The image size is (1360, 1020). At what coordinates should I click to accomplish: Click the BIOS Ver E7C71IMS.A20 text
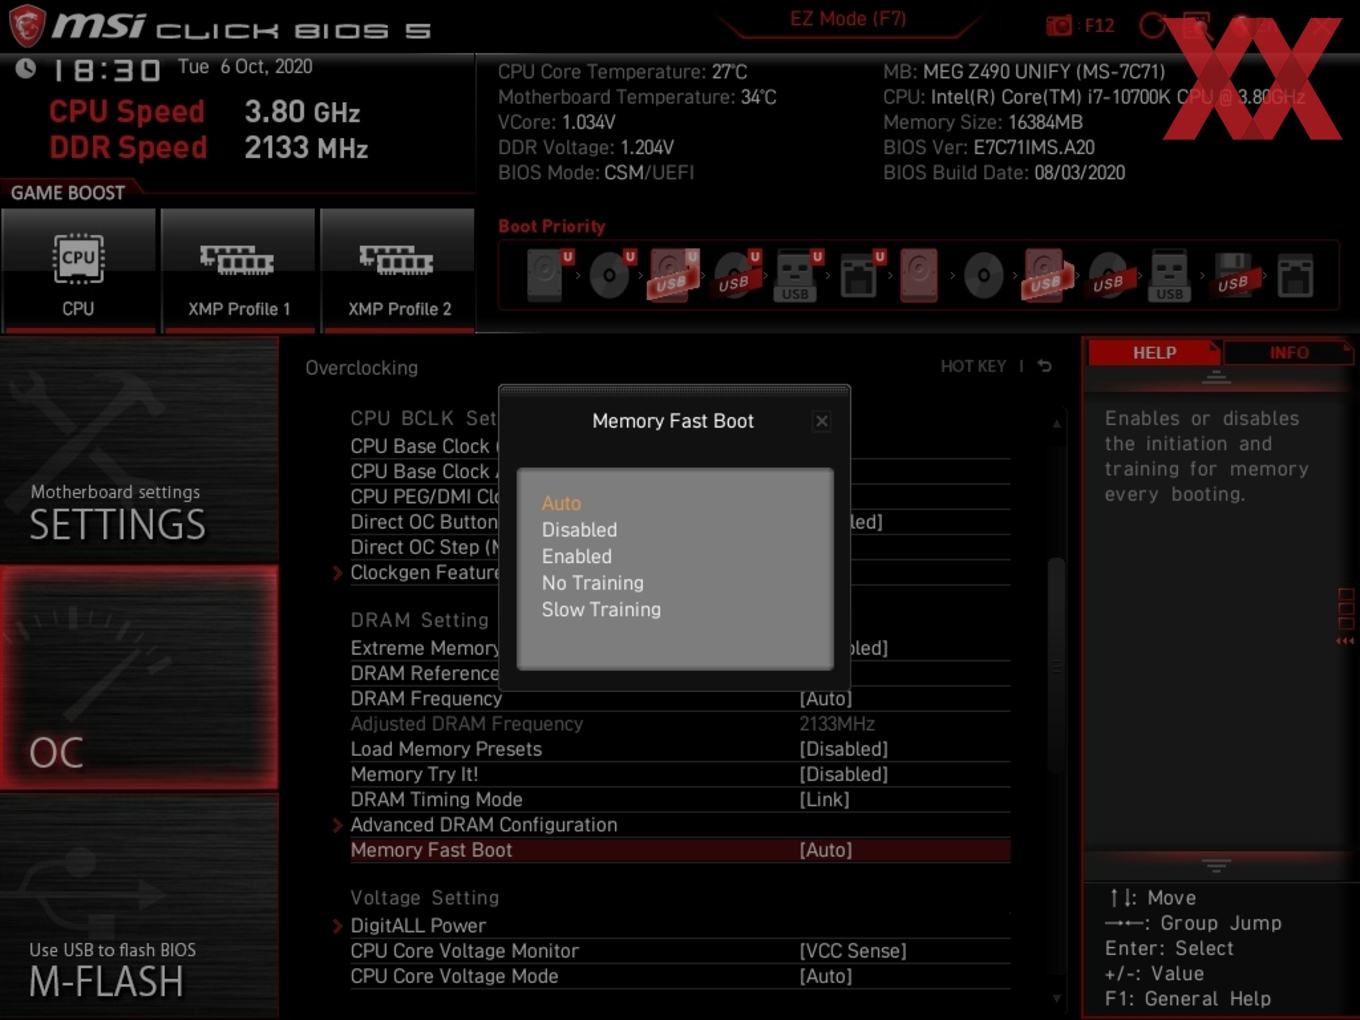pos(988,147)
